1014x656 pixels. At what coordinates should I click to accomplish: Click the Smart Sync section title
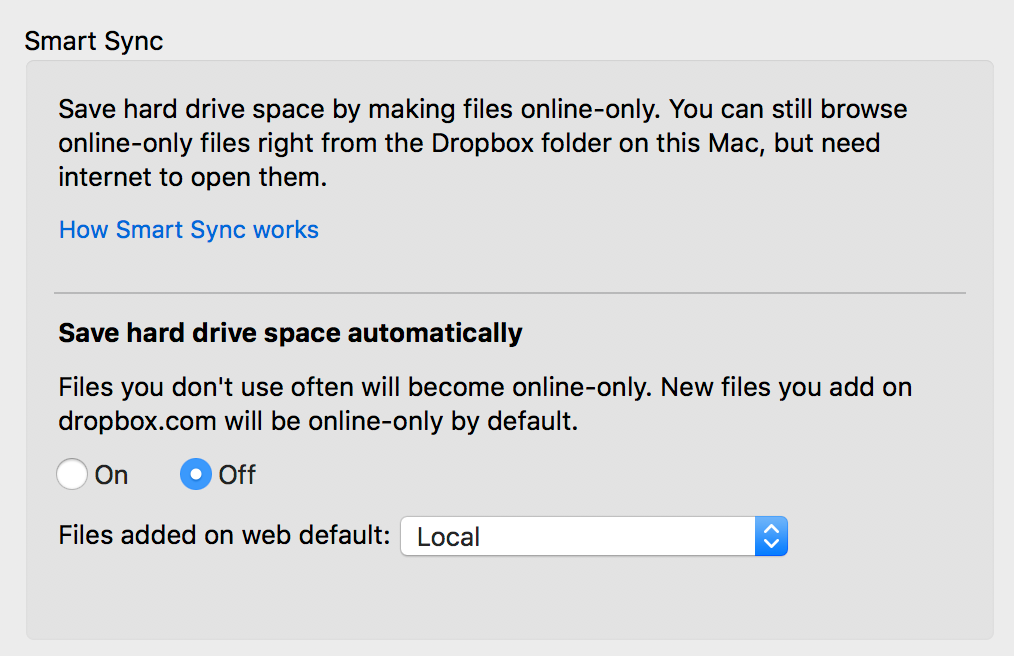click(93, 41)
